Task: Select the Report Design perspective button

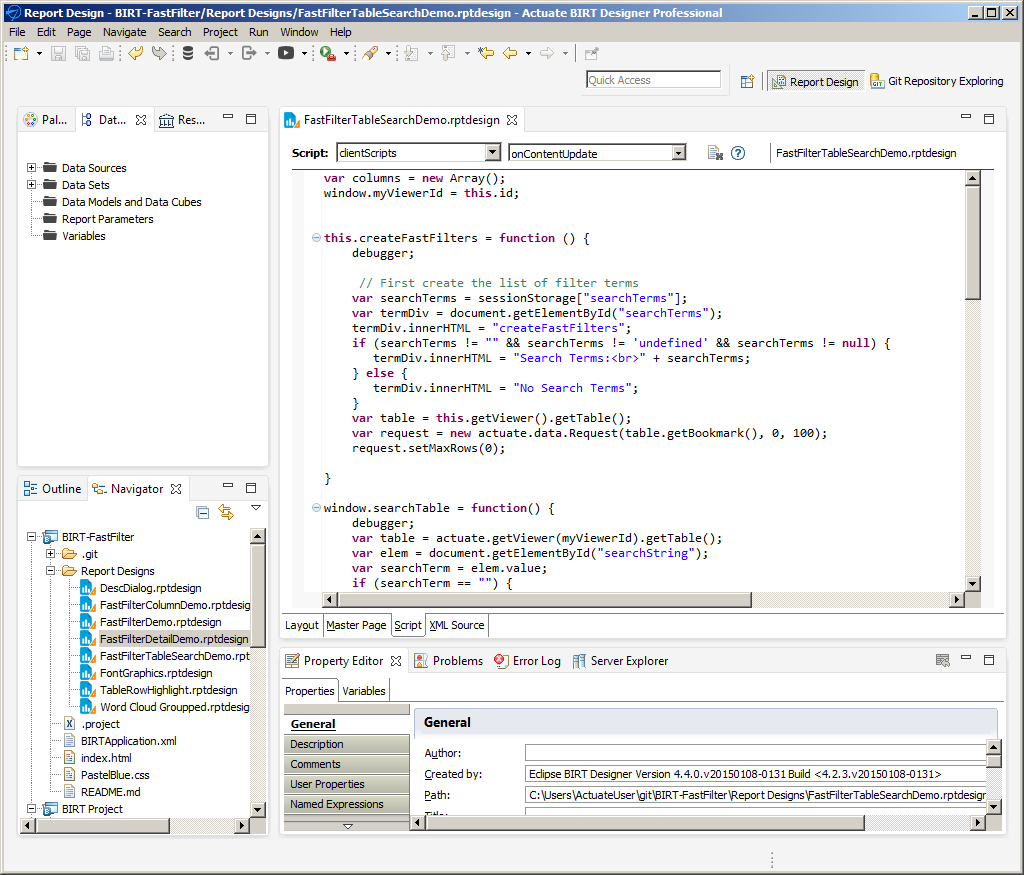Action: click(816, 82)
